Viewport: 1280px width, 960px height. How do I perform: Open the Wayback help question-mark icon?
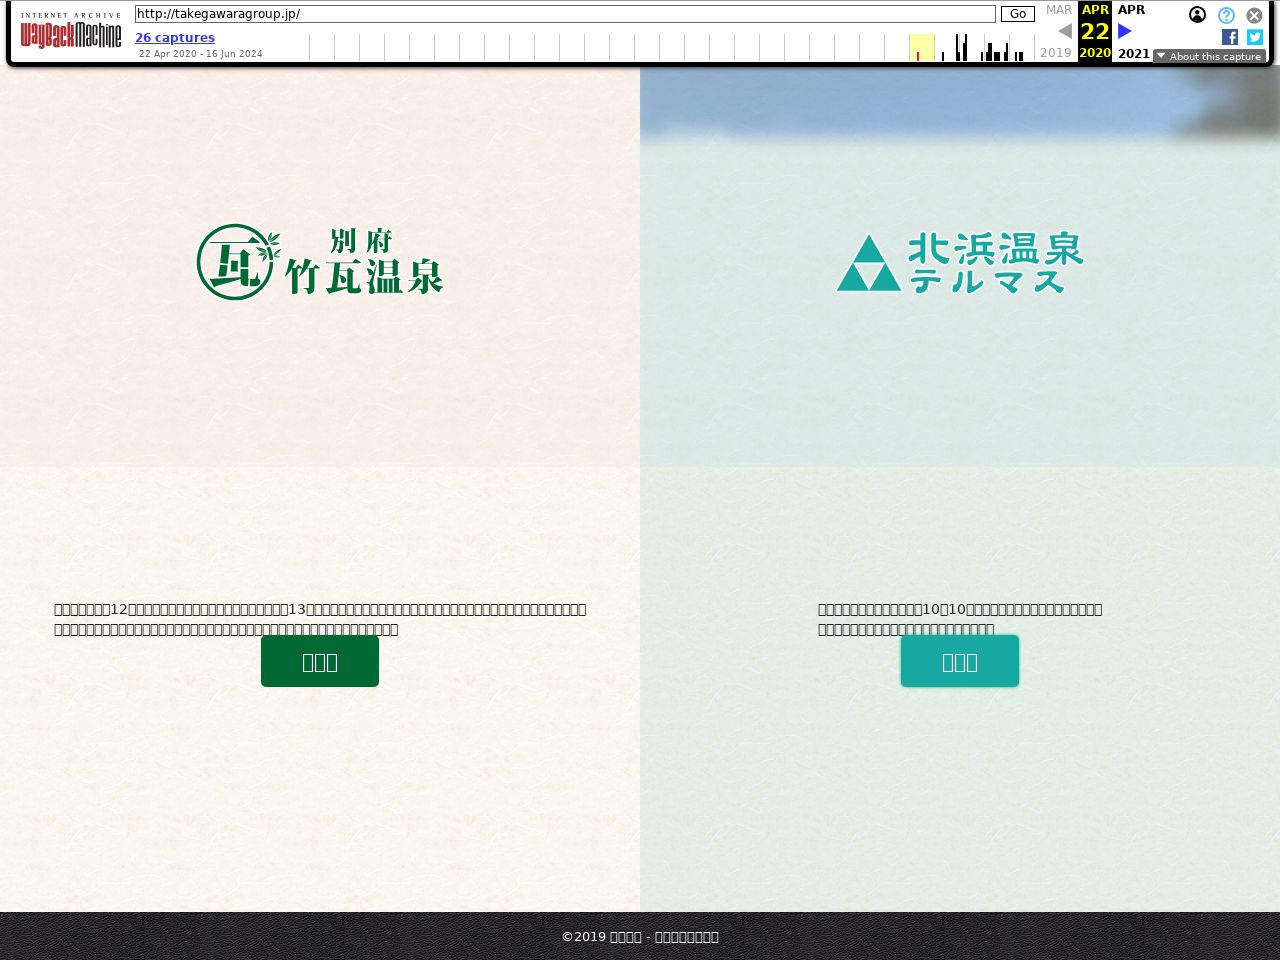click(x=1226, y=15)
